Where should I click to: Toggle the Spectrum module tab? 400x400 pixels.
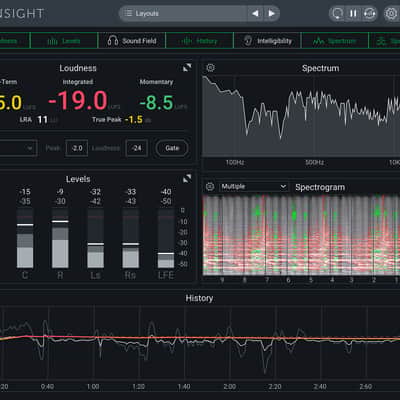pos(335,41)
